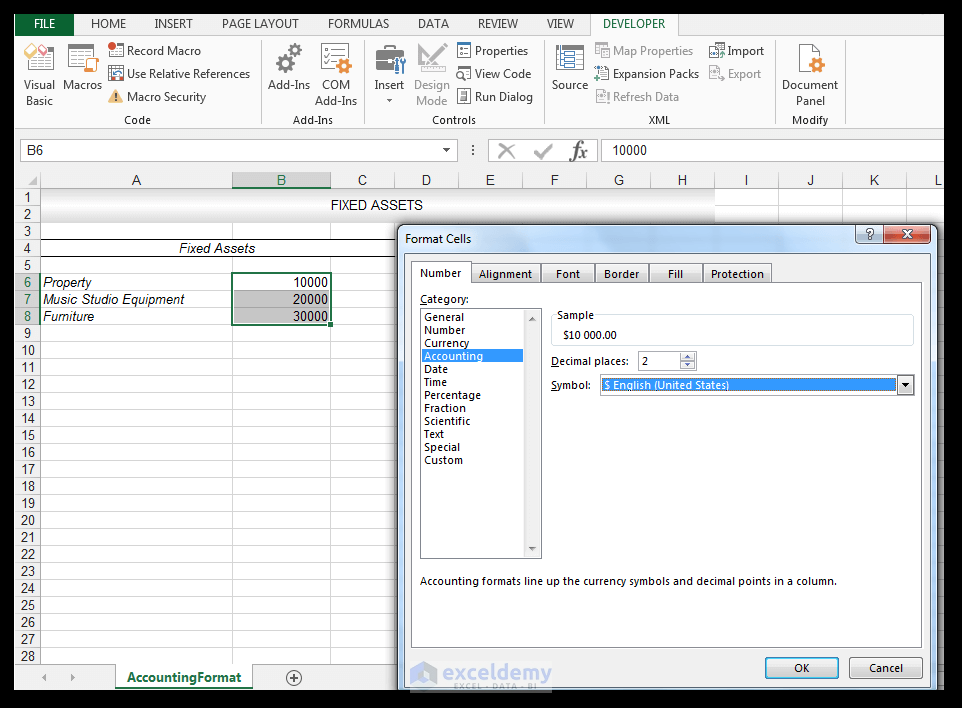The height and width of the screenshot is (708, 962).
Task: Confirm the formula bar entry
Action: 542,150
